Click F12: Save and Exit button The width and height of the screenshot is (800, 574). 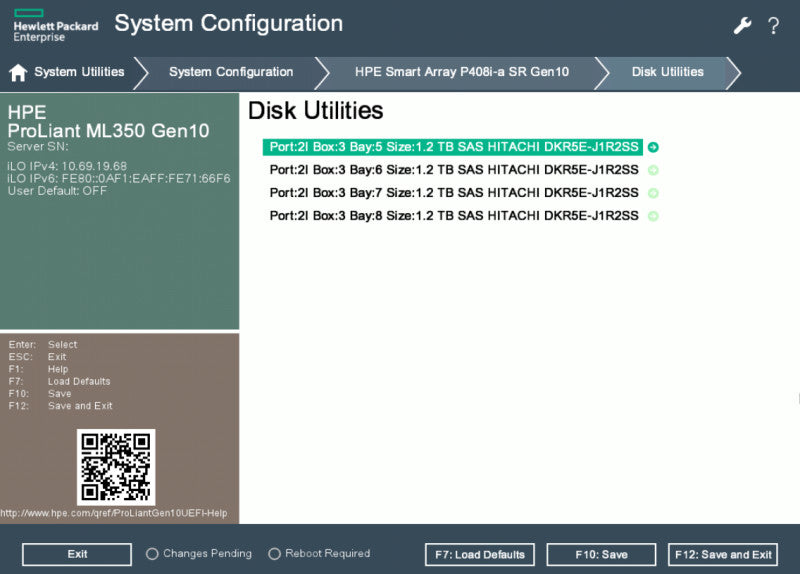[x=723, y=555]
